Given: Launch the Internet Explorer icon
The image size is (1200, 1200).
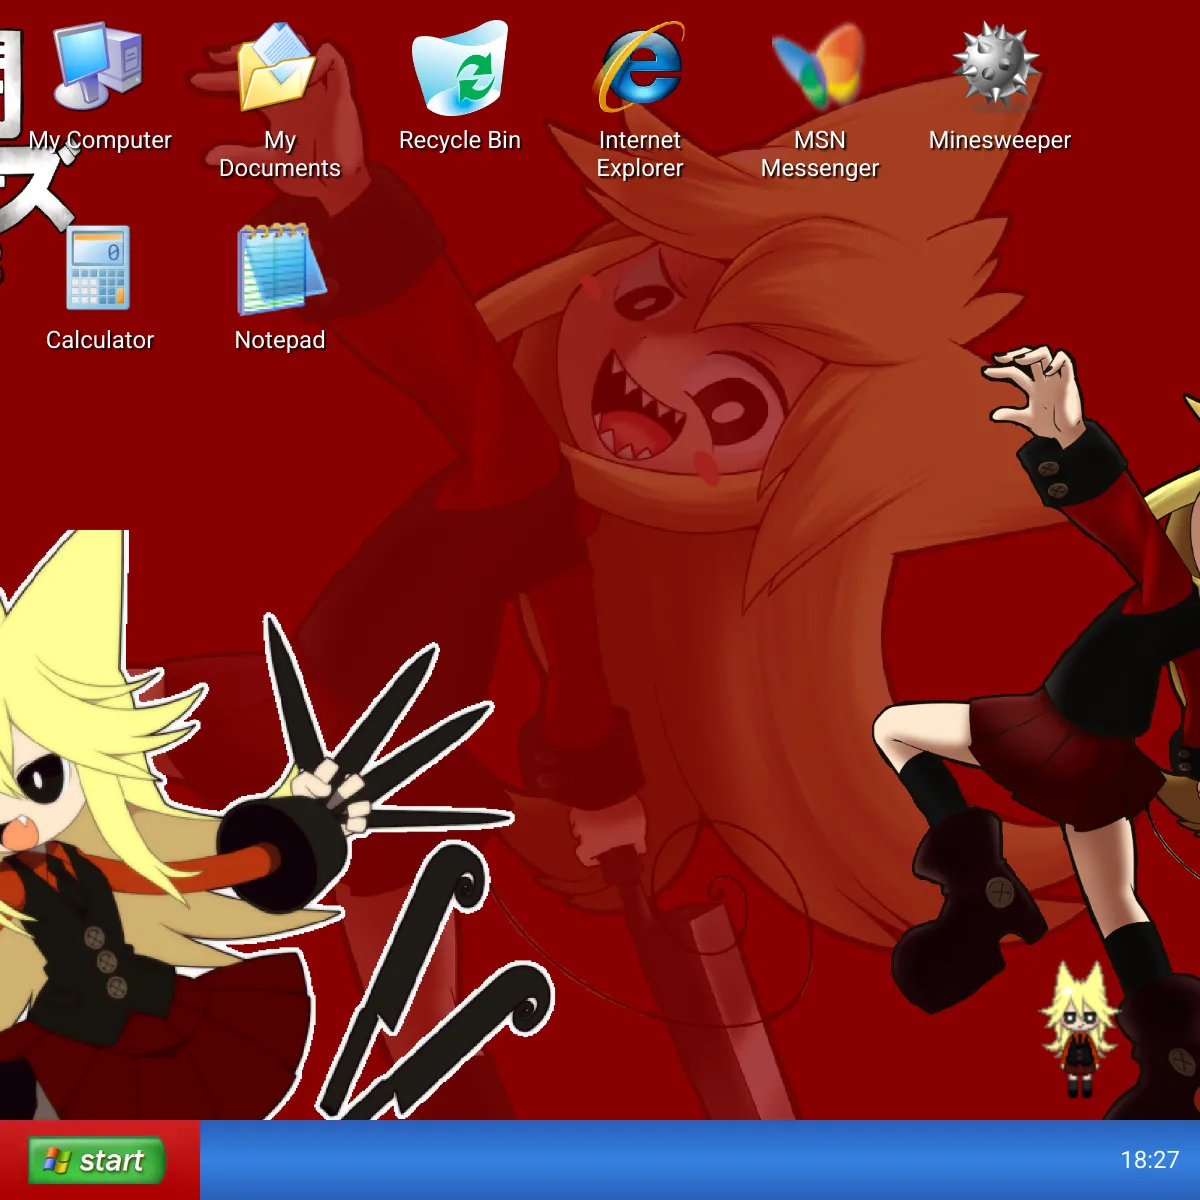Looking at the screenshot, I should tap(640, 67).
